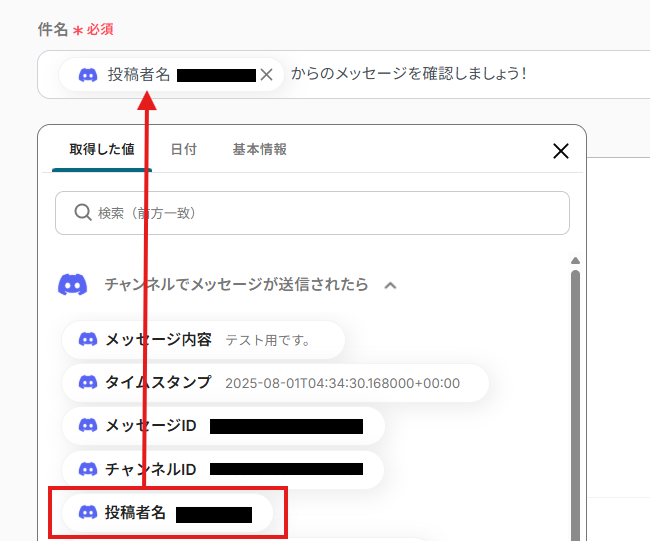Remove the 投稿者名 chip from subject field

tap(267, 75)
